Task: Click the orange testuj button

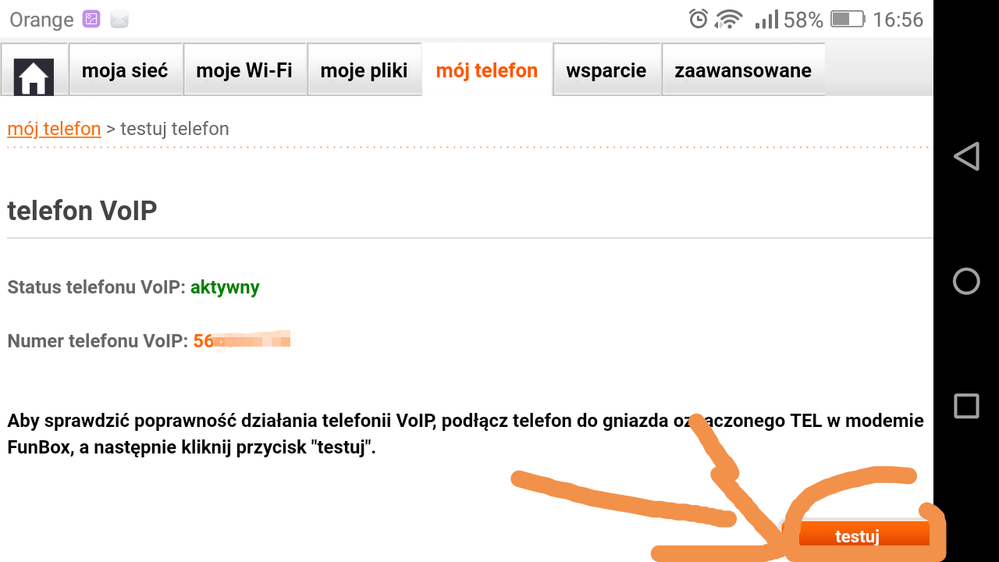Action: (x=857, y=536)
